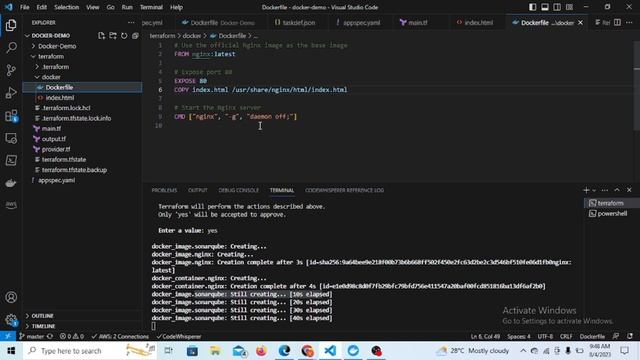Image resolution: width=640 pixels, height=360 pixels.
Task: Change CRLF end-of-line setting
Action: click(566, 336)
